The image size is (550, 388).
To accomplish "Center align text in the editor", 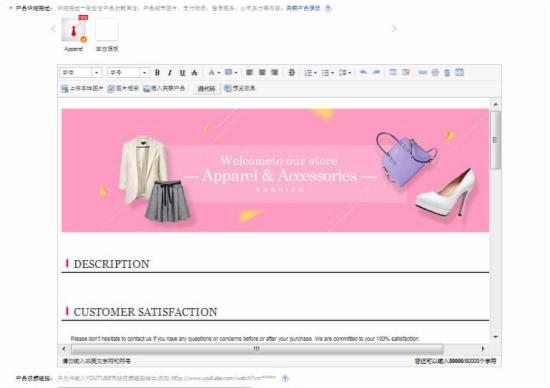I will point(262,73).
